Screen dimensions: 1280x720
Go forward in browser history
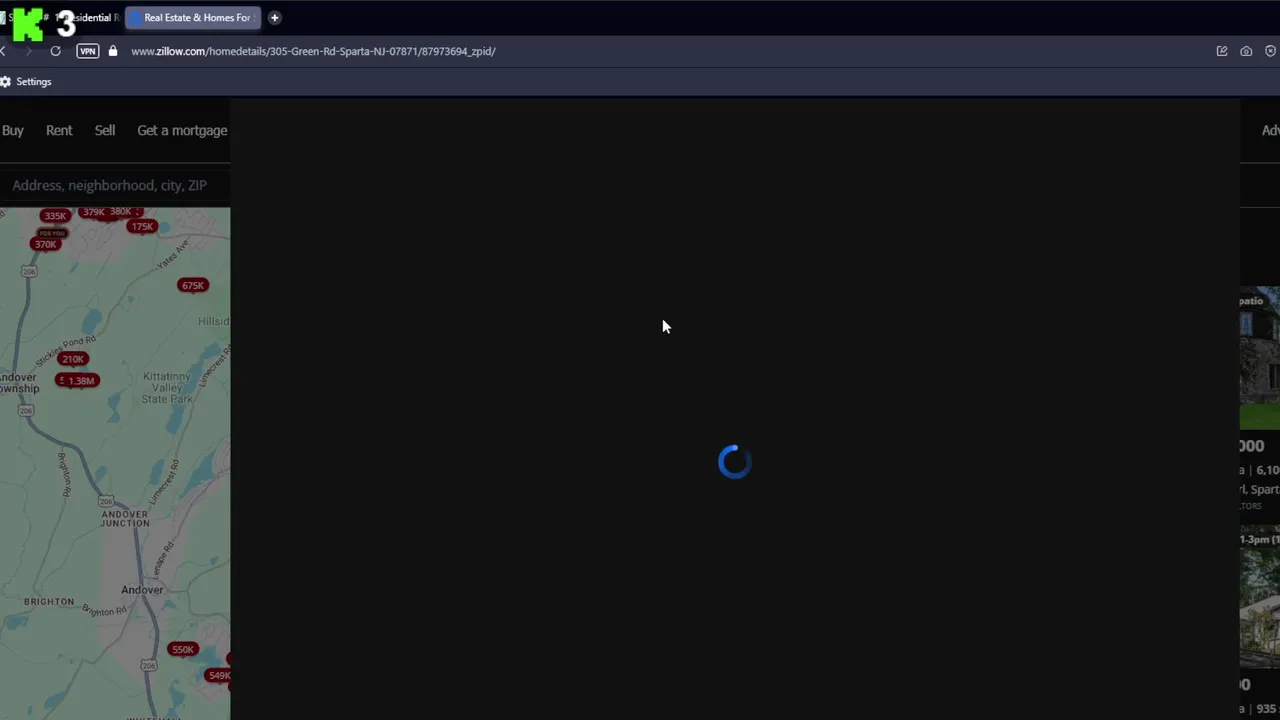28,51
